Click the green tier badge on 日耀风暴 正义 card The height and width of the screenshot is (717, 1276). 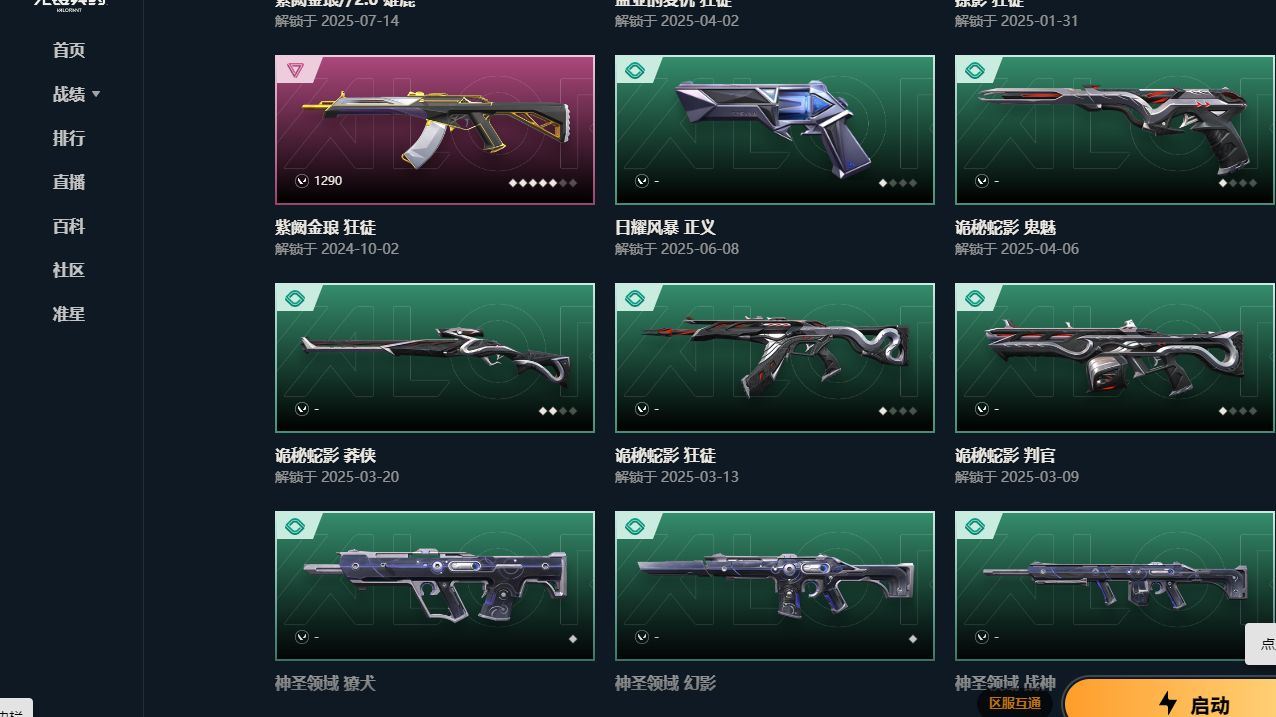634,70
